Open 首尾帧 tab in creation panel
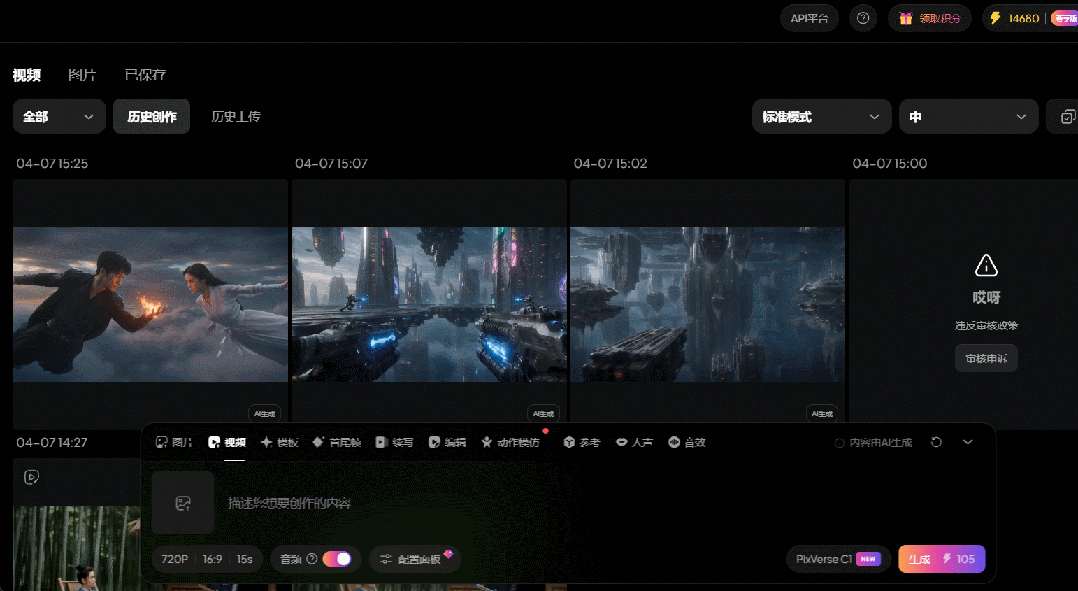 pyautogui.click(x=337, y=443)
